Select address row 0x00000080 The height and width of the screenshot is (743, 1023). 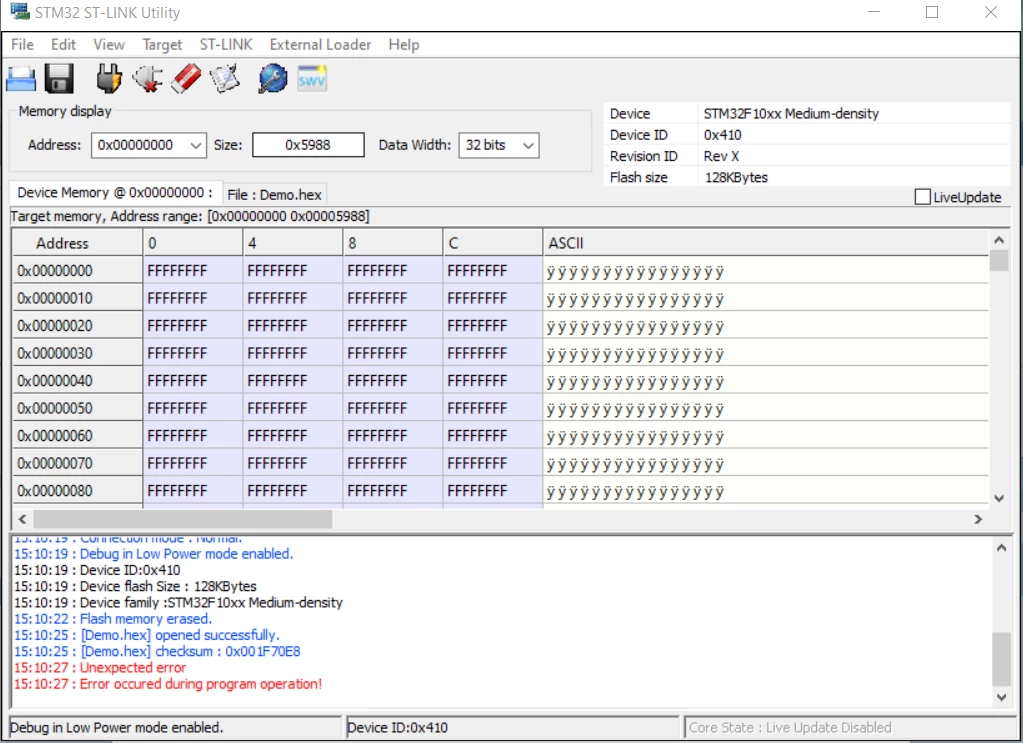tap(77, 491)
